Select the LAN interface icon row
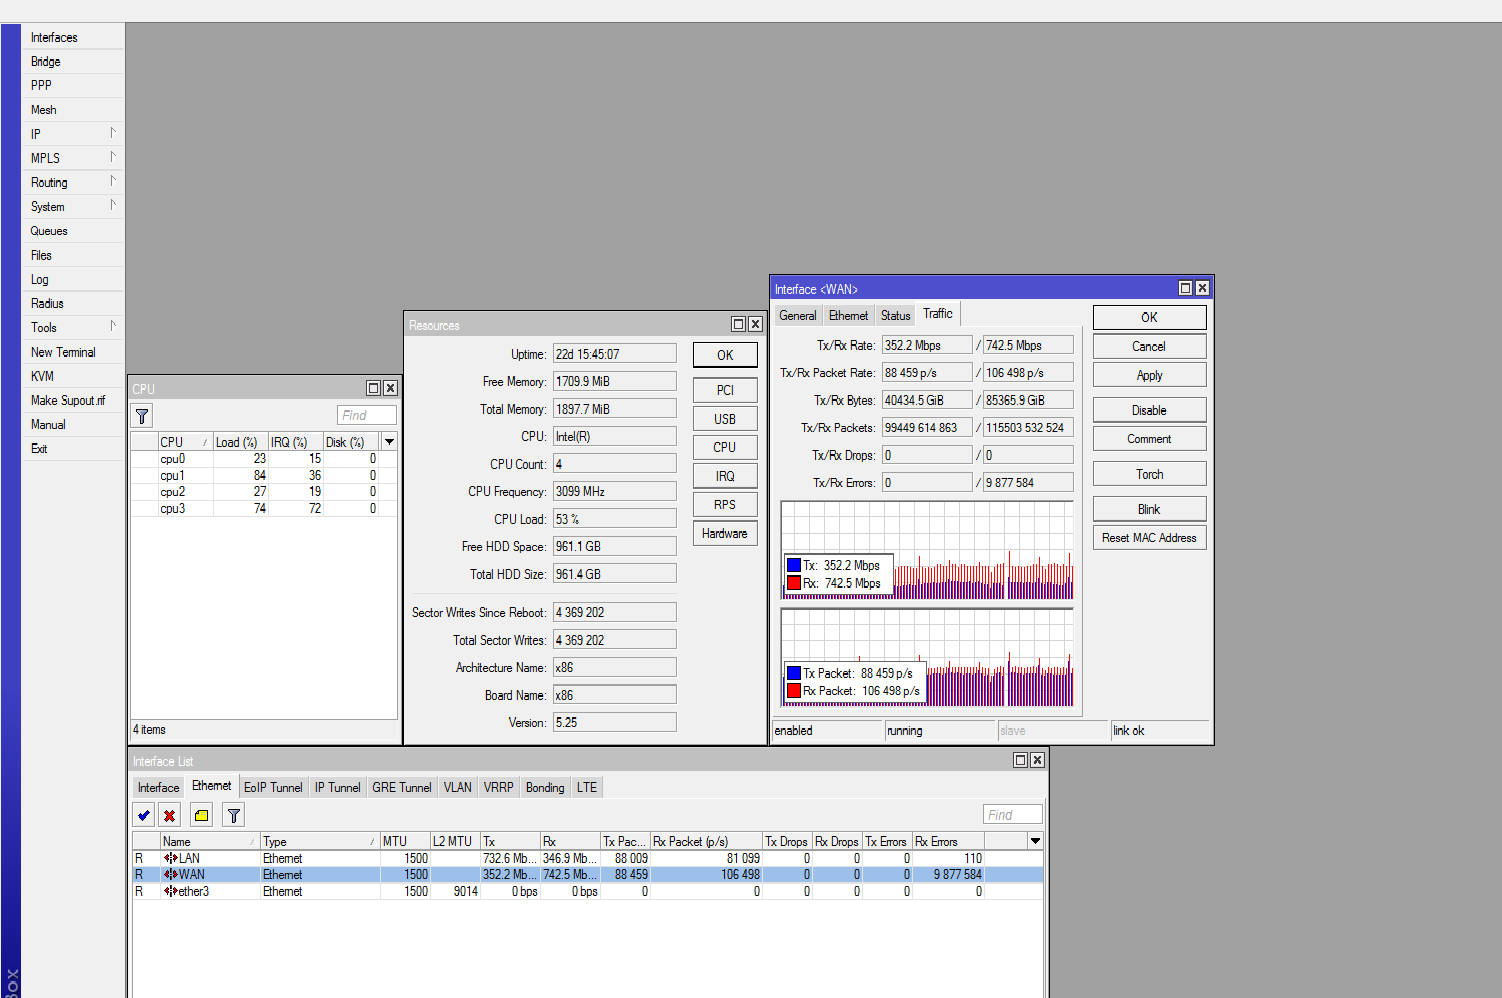Viewport: 1502px width, 998px height. (171, 858)
